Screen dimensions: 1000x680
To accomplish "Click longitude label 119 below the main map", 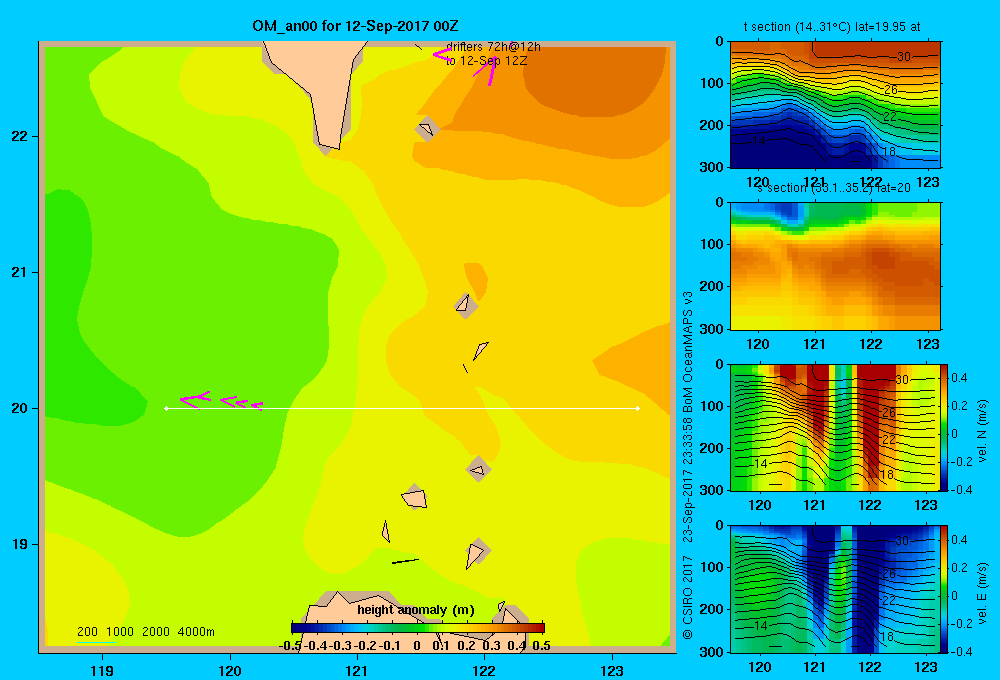I will pos(102,670).
